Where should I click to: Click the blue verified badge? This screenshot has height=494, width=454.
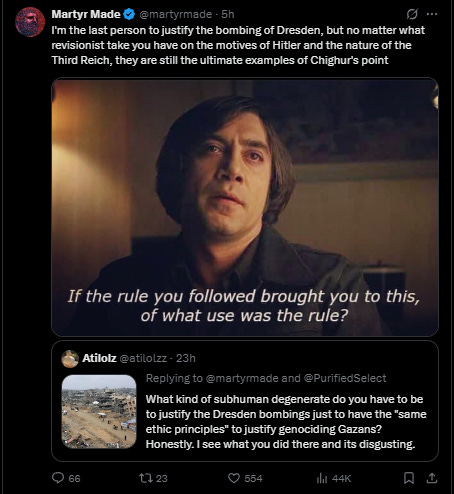pos(129,14)
